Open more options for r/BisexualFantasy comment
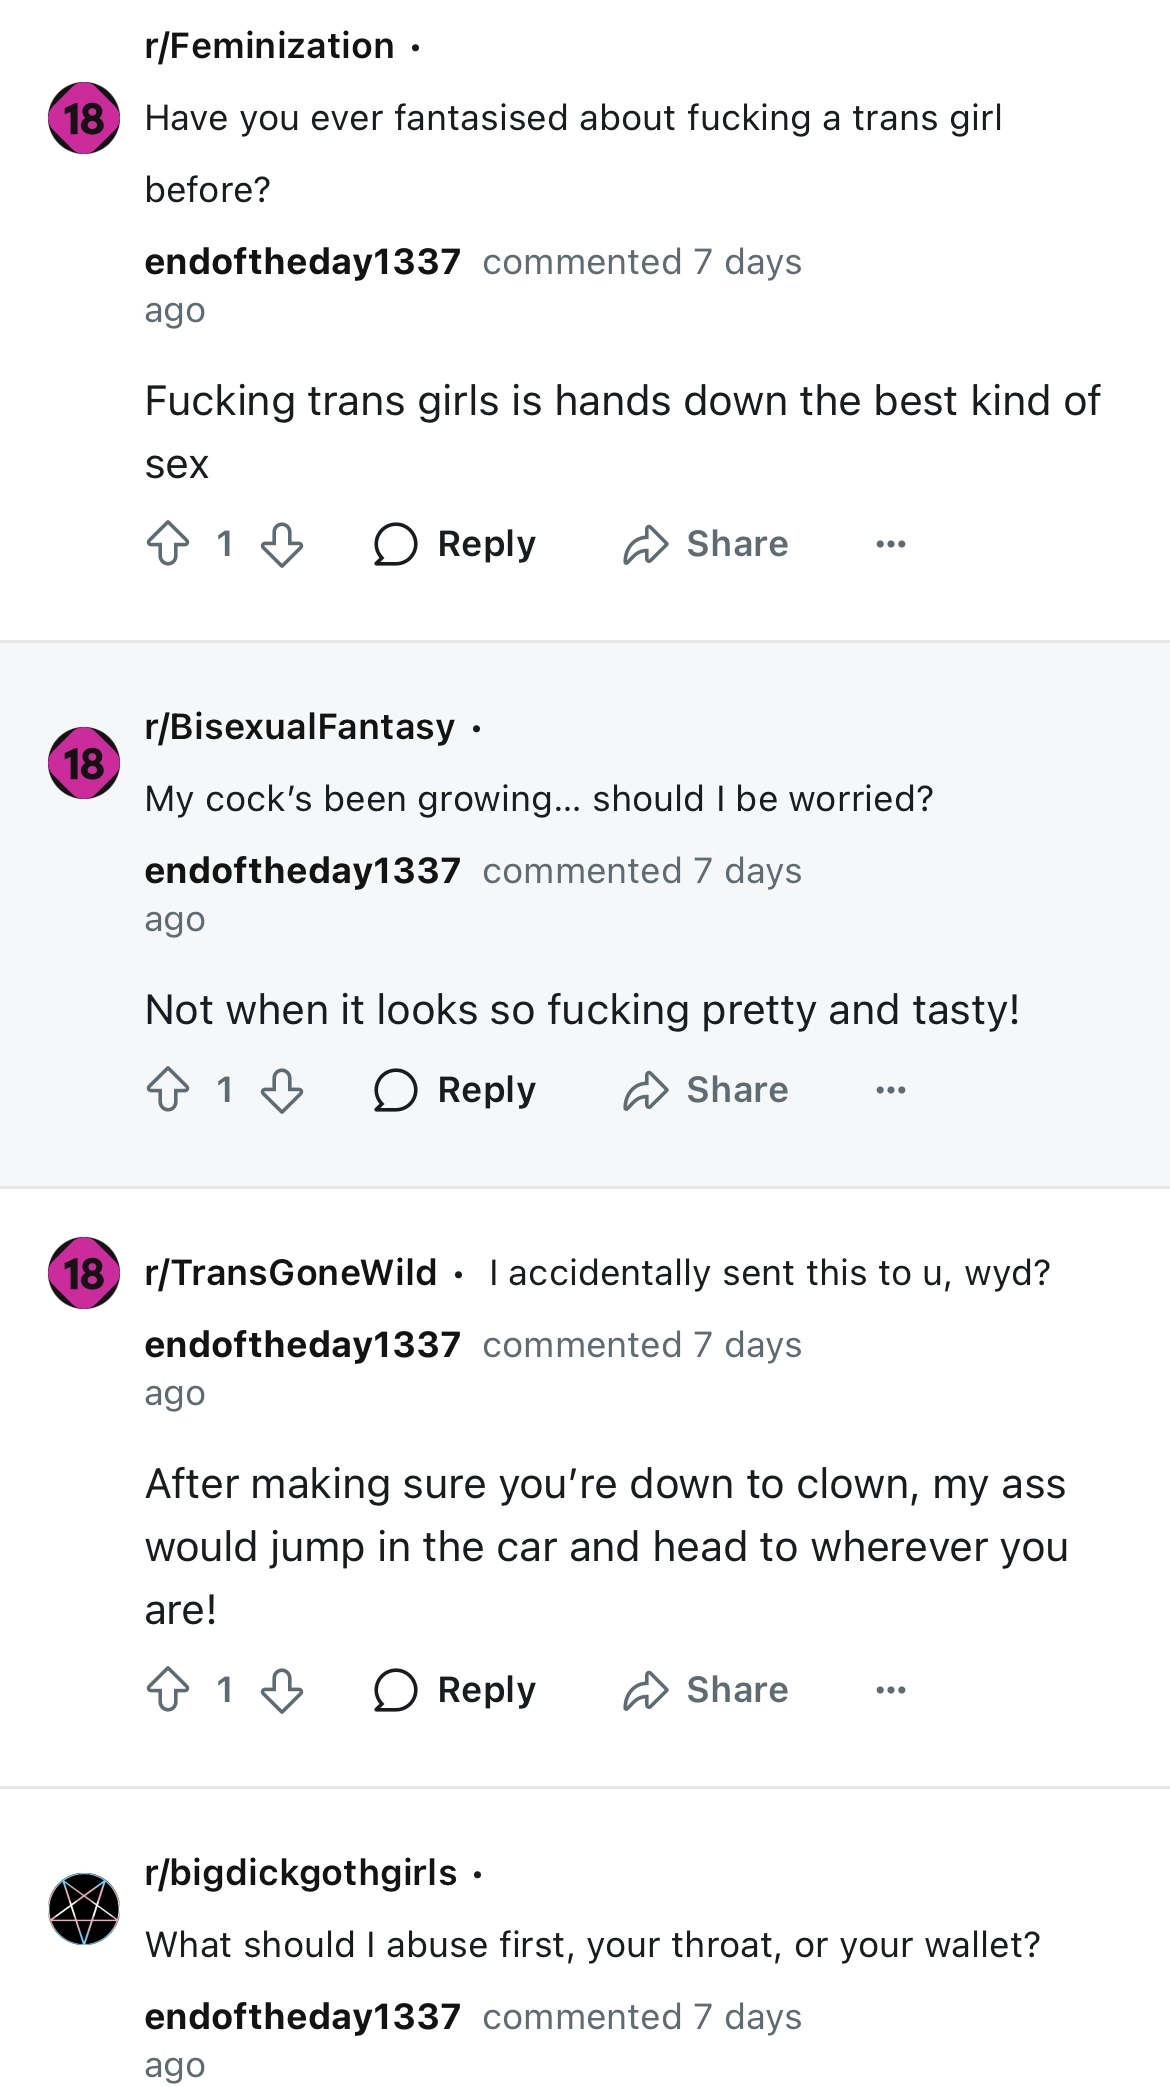The image size is (1170, 2087). pyautogui.click(x=890, y=1090)
